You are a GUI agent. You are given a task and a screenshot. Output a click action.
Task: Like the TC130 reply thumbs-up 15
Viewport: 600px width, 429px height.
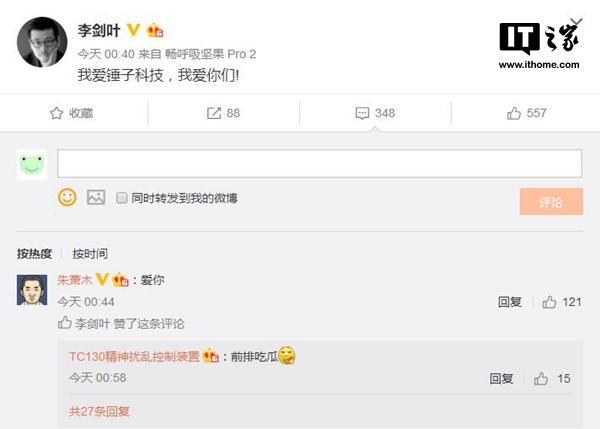coord(541,378)
